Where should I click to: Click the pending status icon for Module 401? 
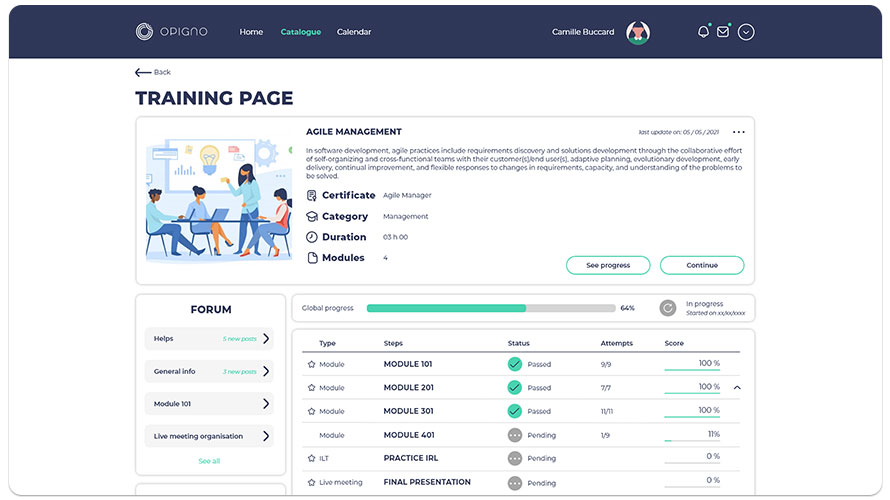tap(515, 435)
